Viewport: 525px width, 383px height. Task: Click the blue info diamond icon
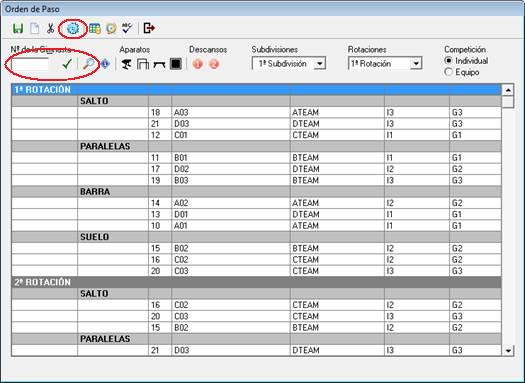105,64
